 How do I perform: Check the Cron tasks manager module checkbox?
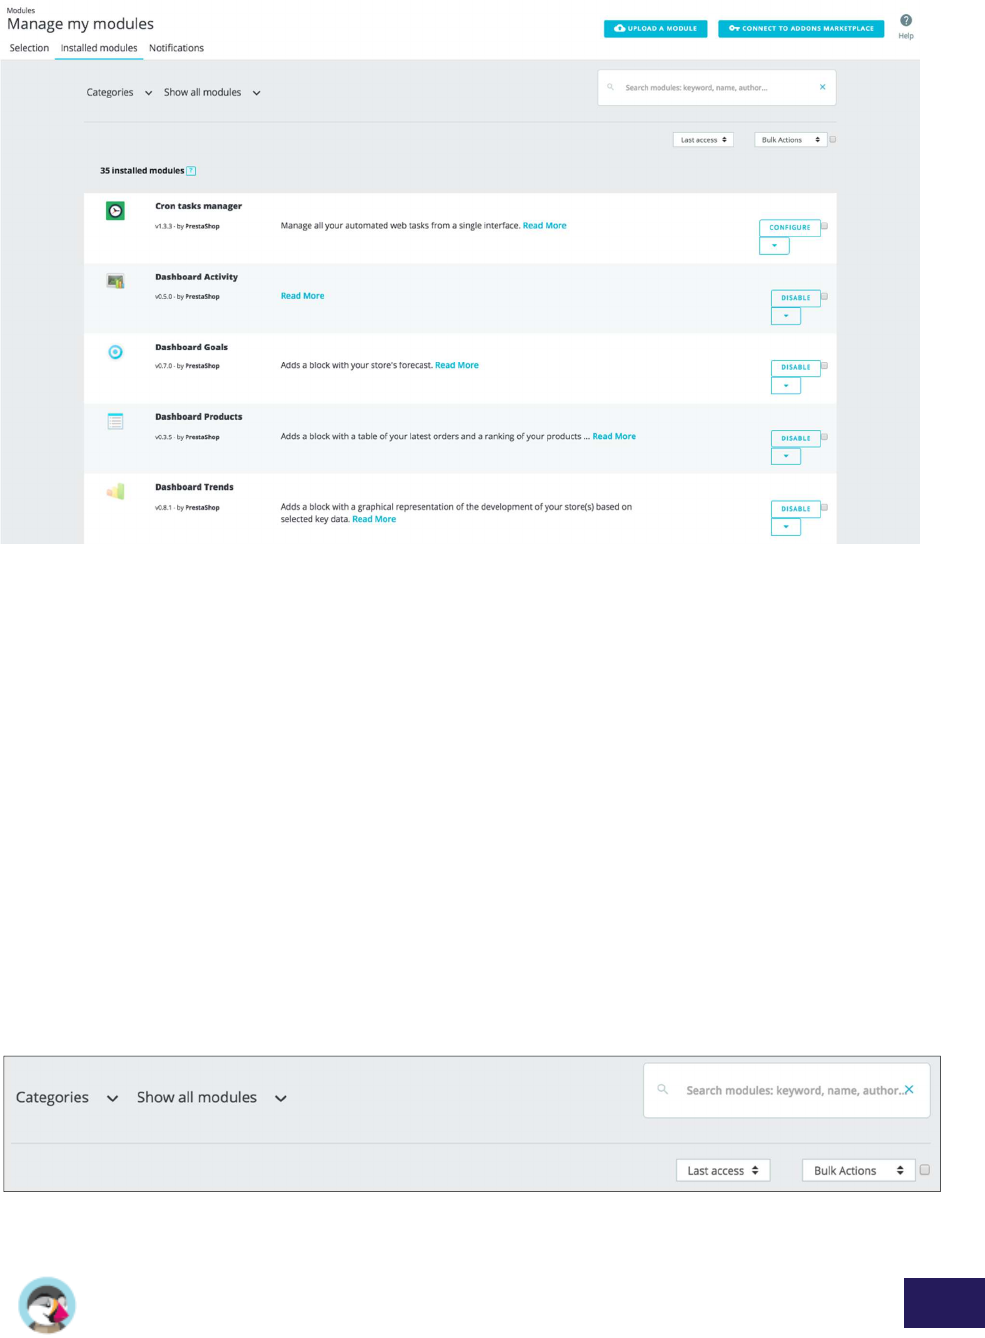(824, 226)
